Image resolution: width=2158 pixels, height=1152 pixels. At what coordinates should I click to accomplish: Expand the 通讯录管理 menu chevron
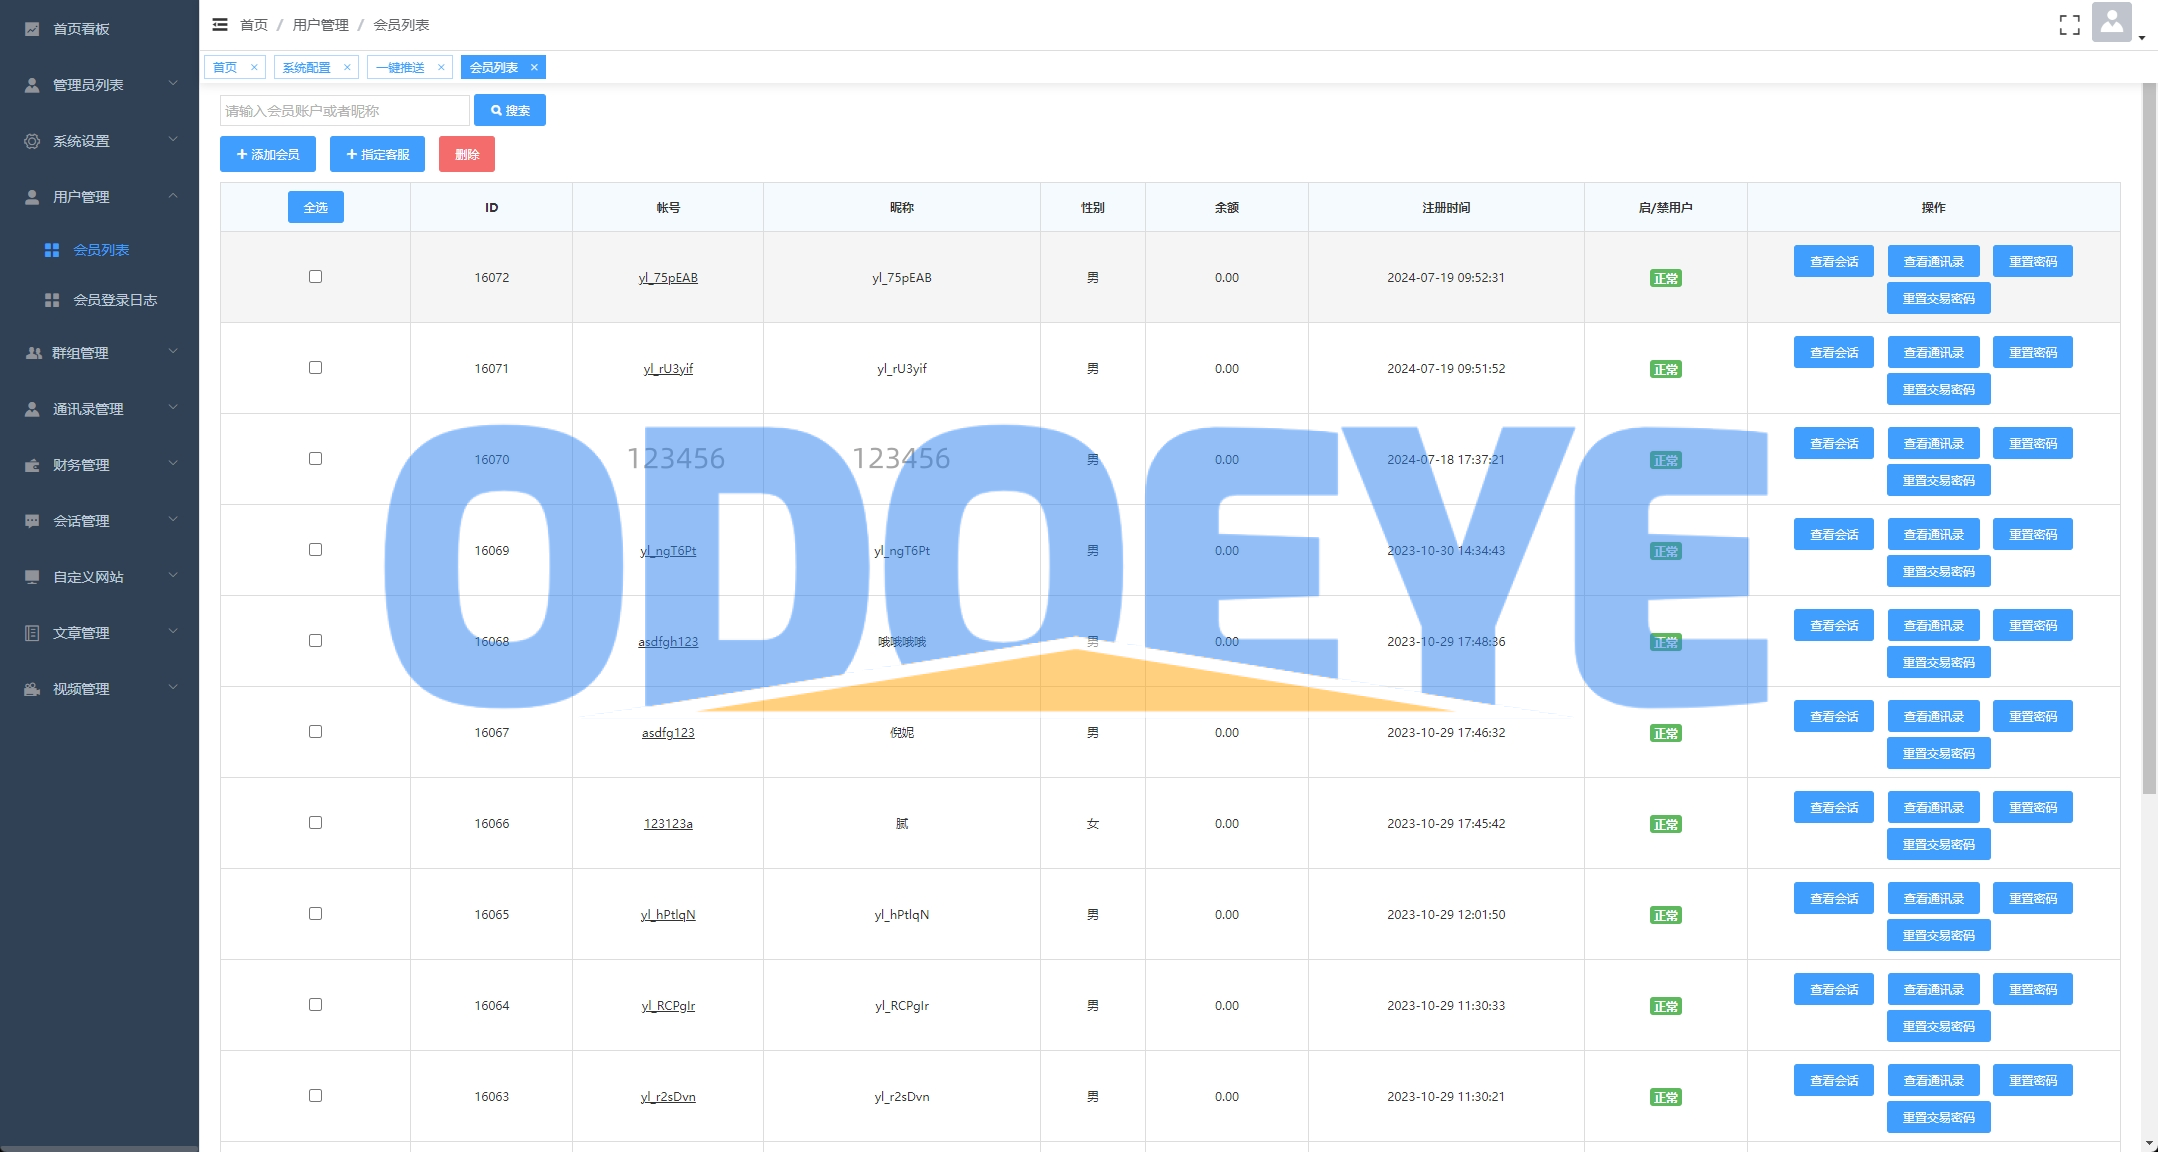172,407
